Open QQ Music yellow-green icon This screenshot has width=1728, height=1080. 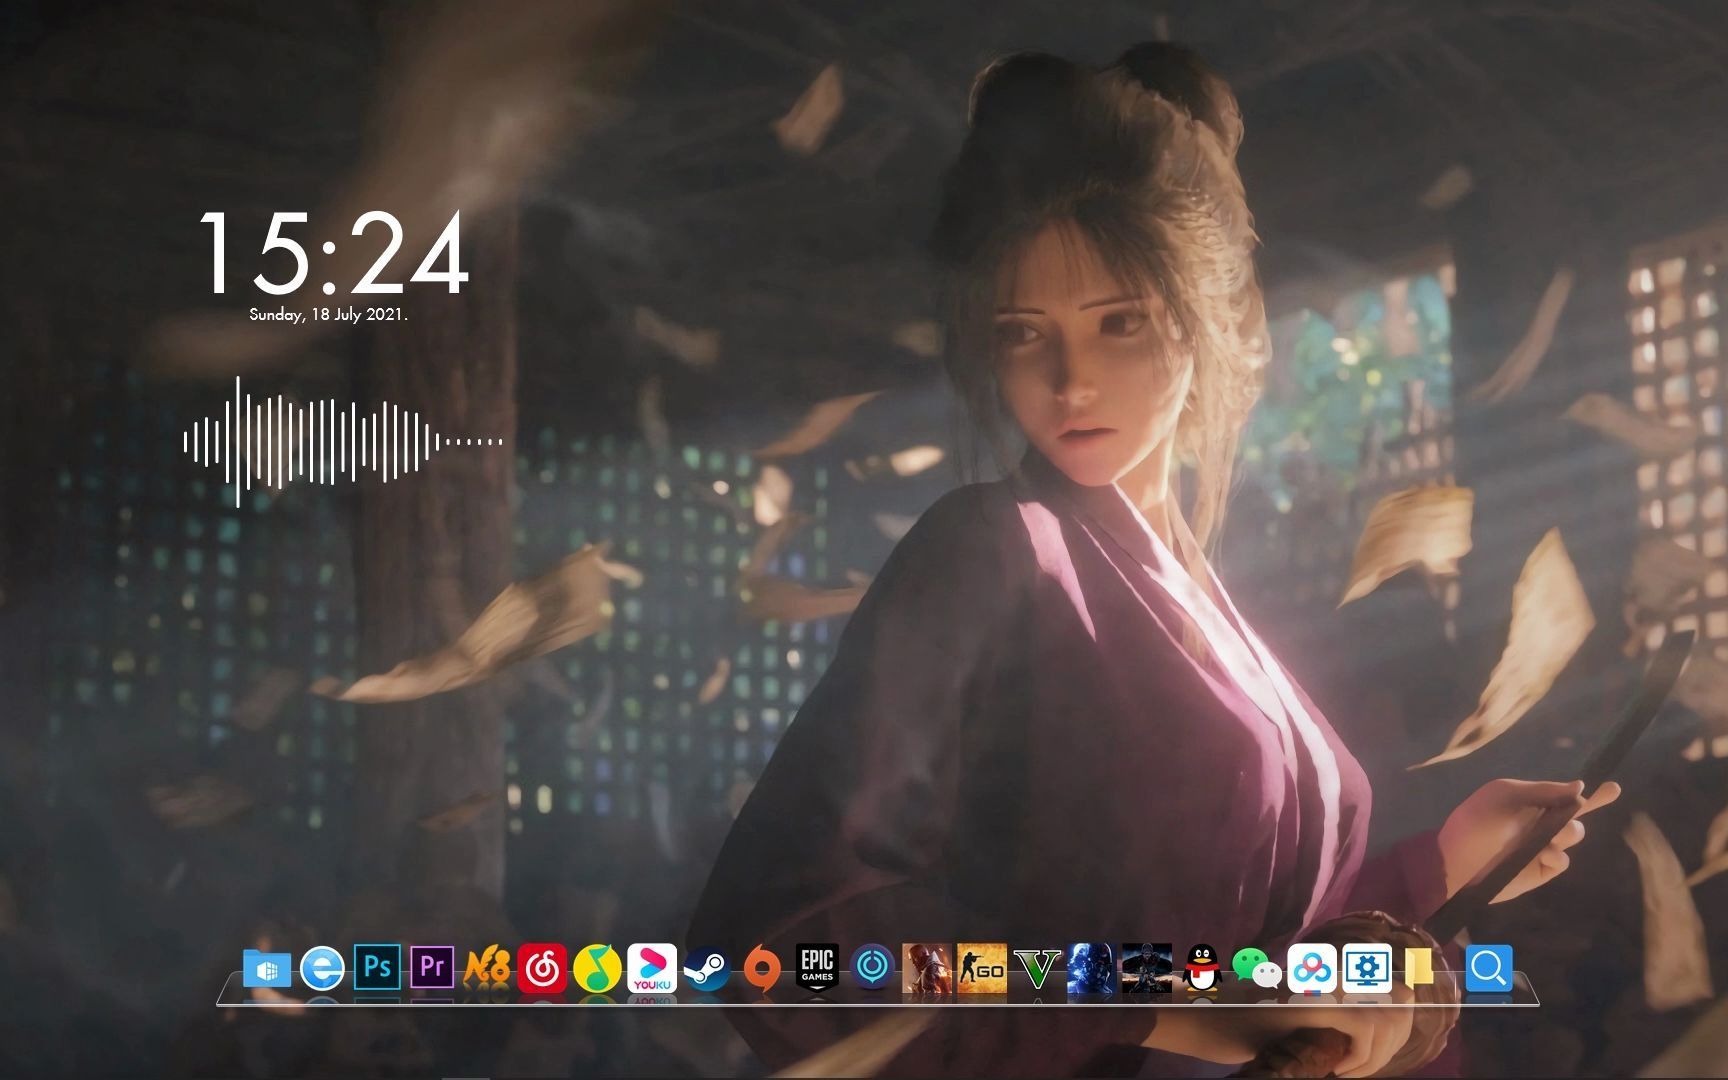tap(597, 968)
